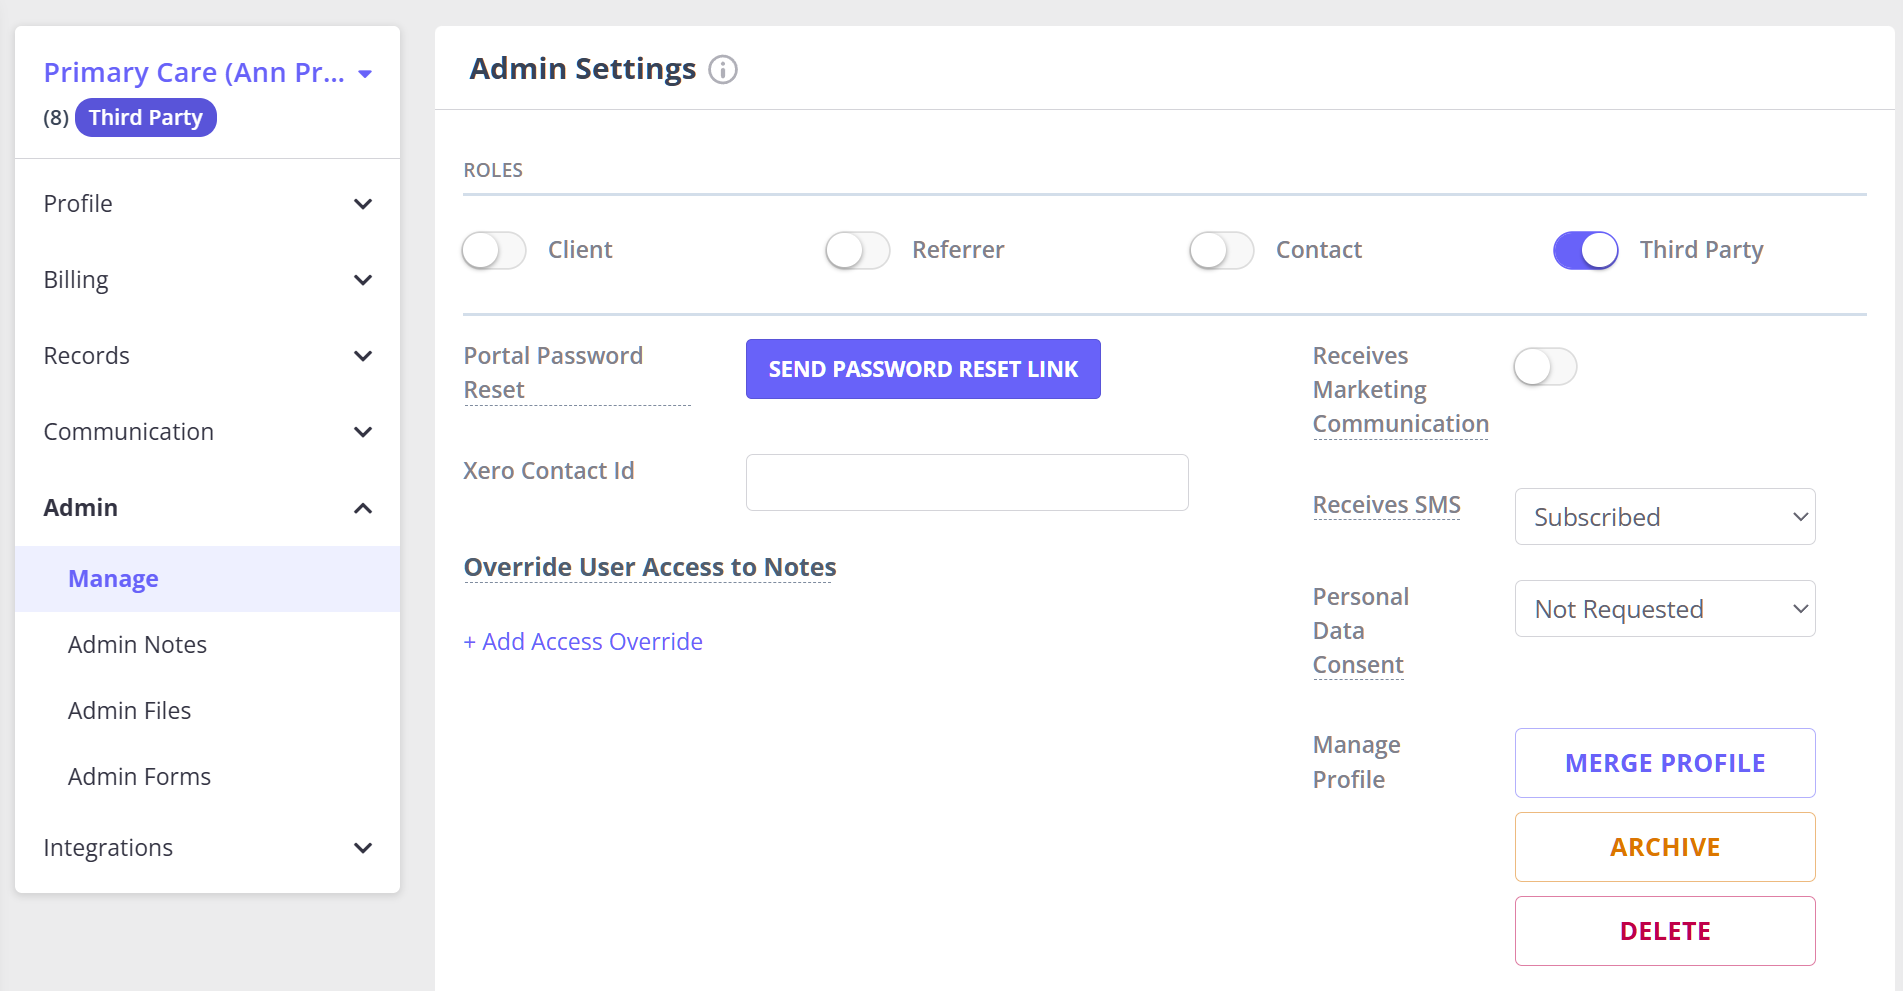
Task: Open the Primary Care profile dropdown caret
Action: 365,74
